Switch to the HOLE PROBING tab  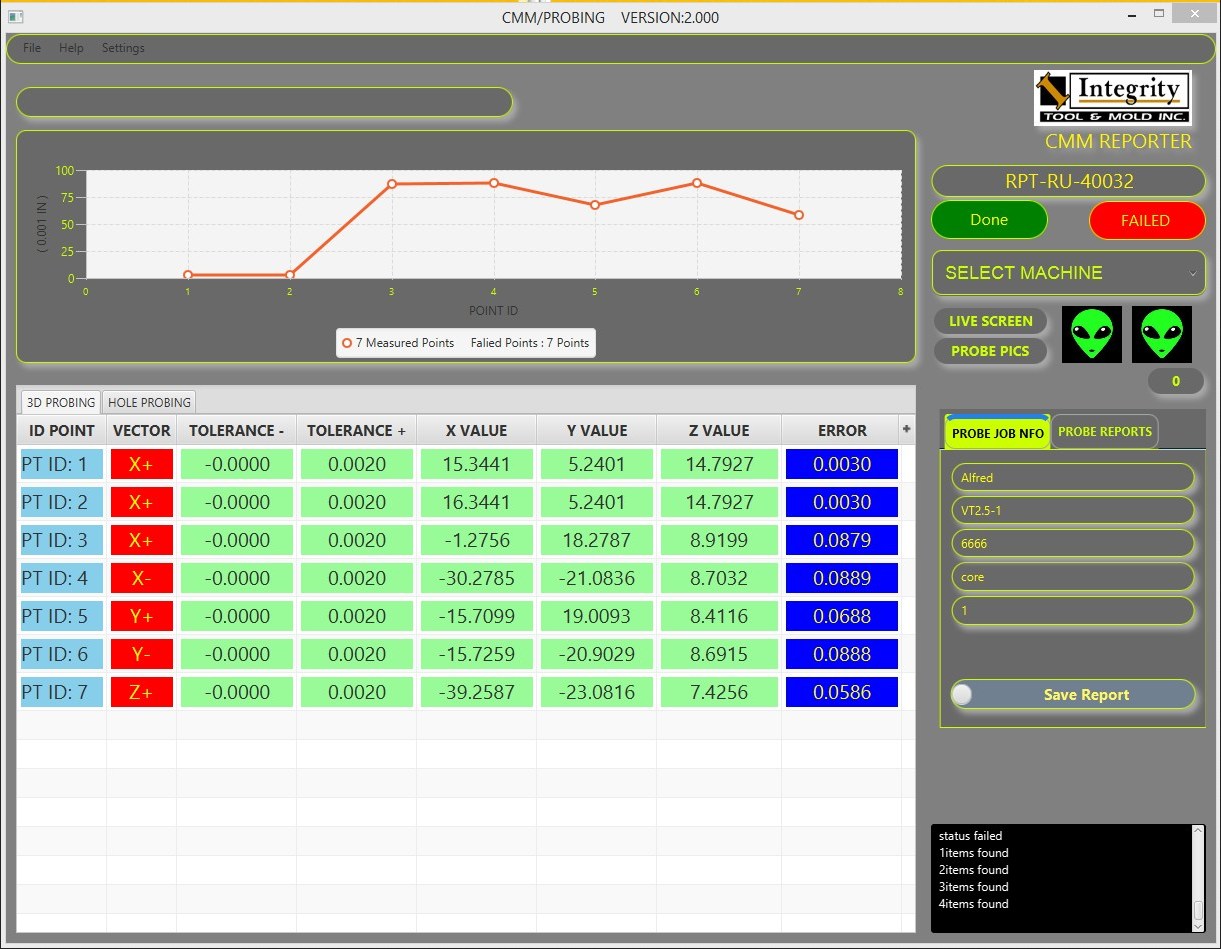pyautogui.click(x=149, y=402)
